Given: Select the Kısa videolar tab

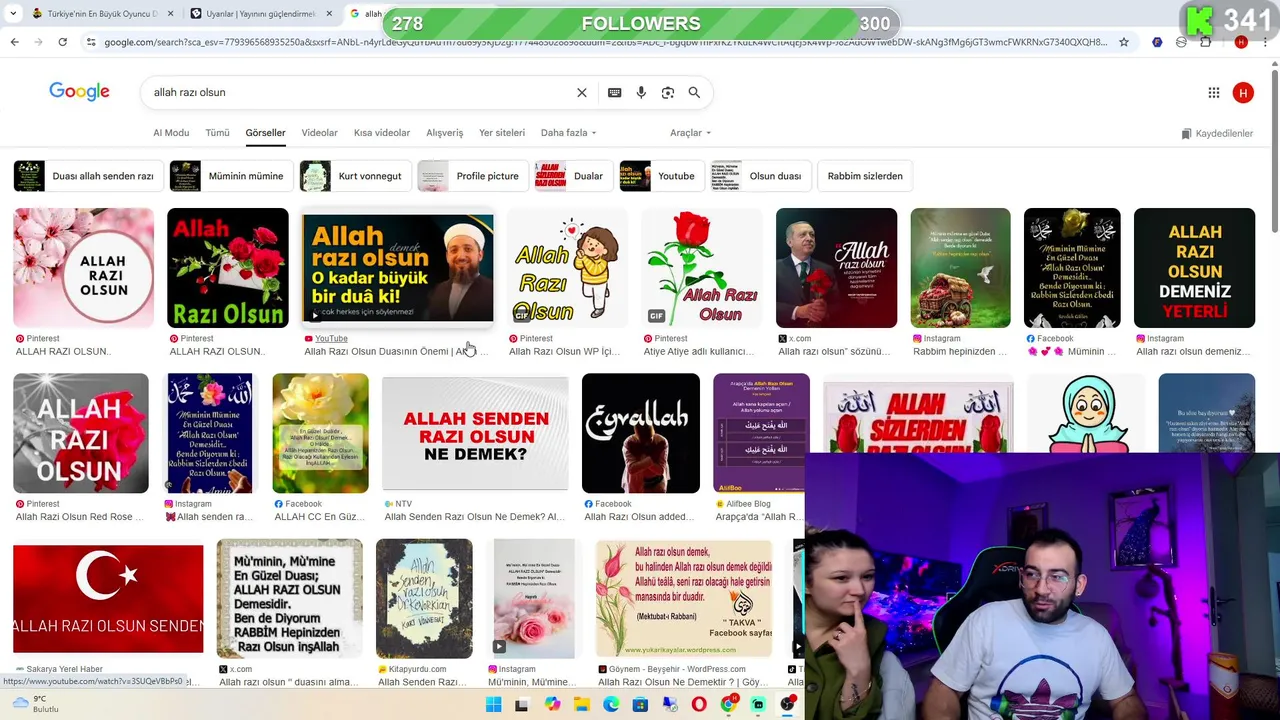Looking at the screenshot, I should click(382, 132).
